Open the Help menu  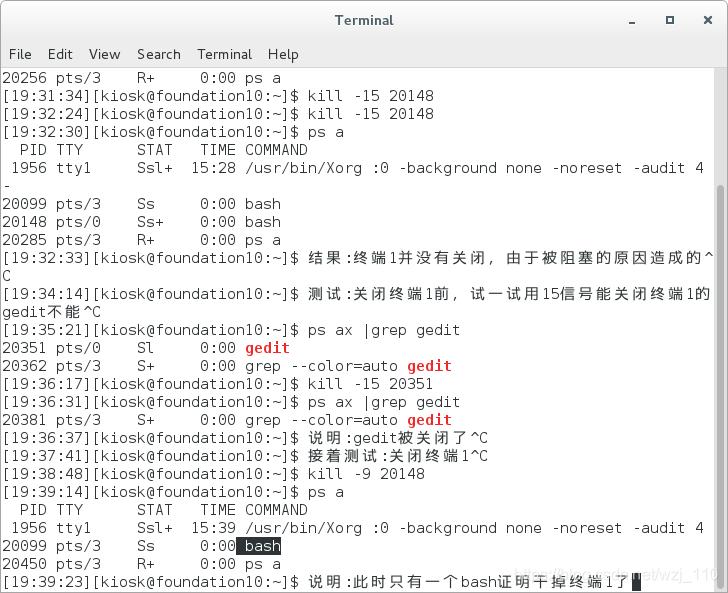tap(283, 54)
